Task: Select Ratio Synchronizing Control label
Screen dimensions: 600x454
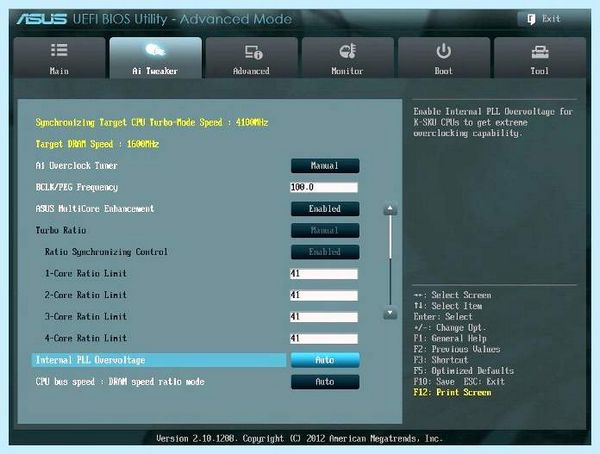Action: 106,252
